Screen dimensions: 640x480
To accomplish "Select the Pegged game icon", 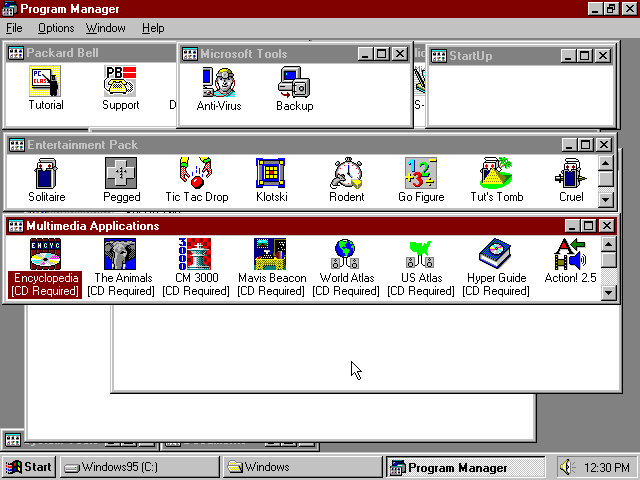I will point(121,173).
